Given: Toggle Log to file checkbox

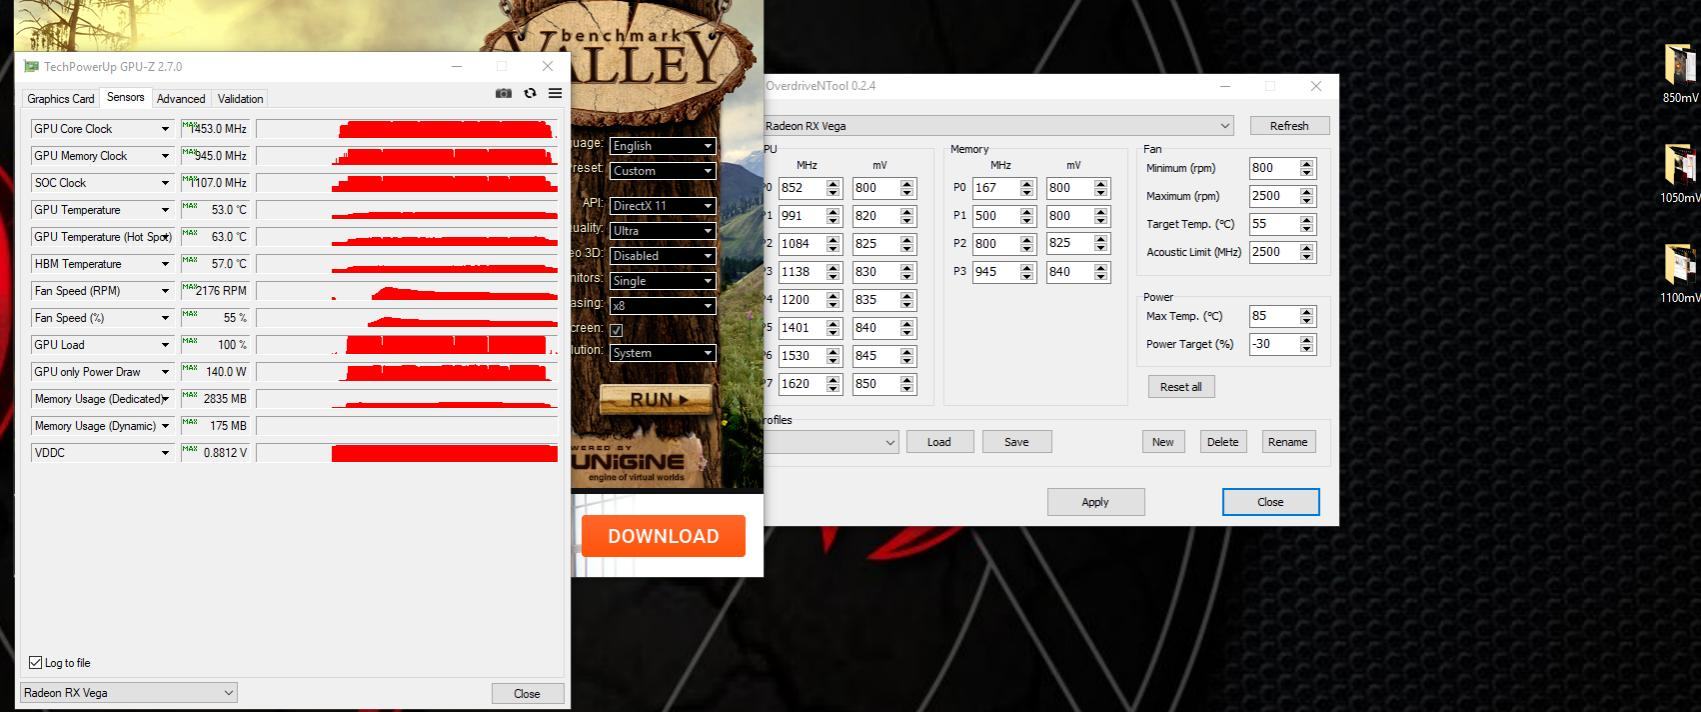Looking at the screenshot, I should click(x=36, y=663).
